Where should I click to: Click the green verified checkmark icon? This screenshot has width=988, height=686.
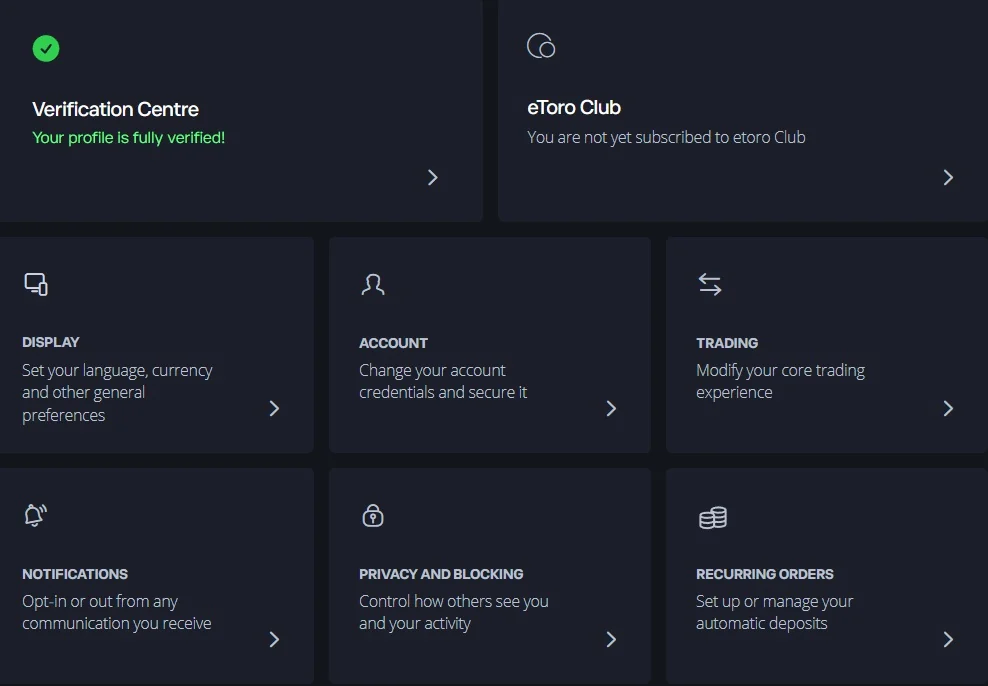click(x=46, y=49)
